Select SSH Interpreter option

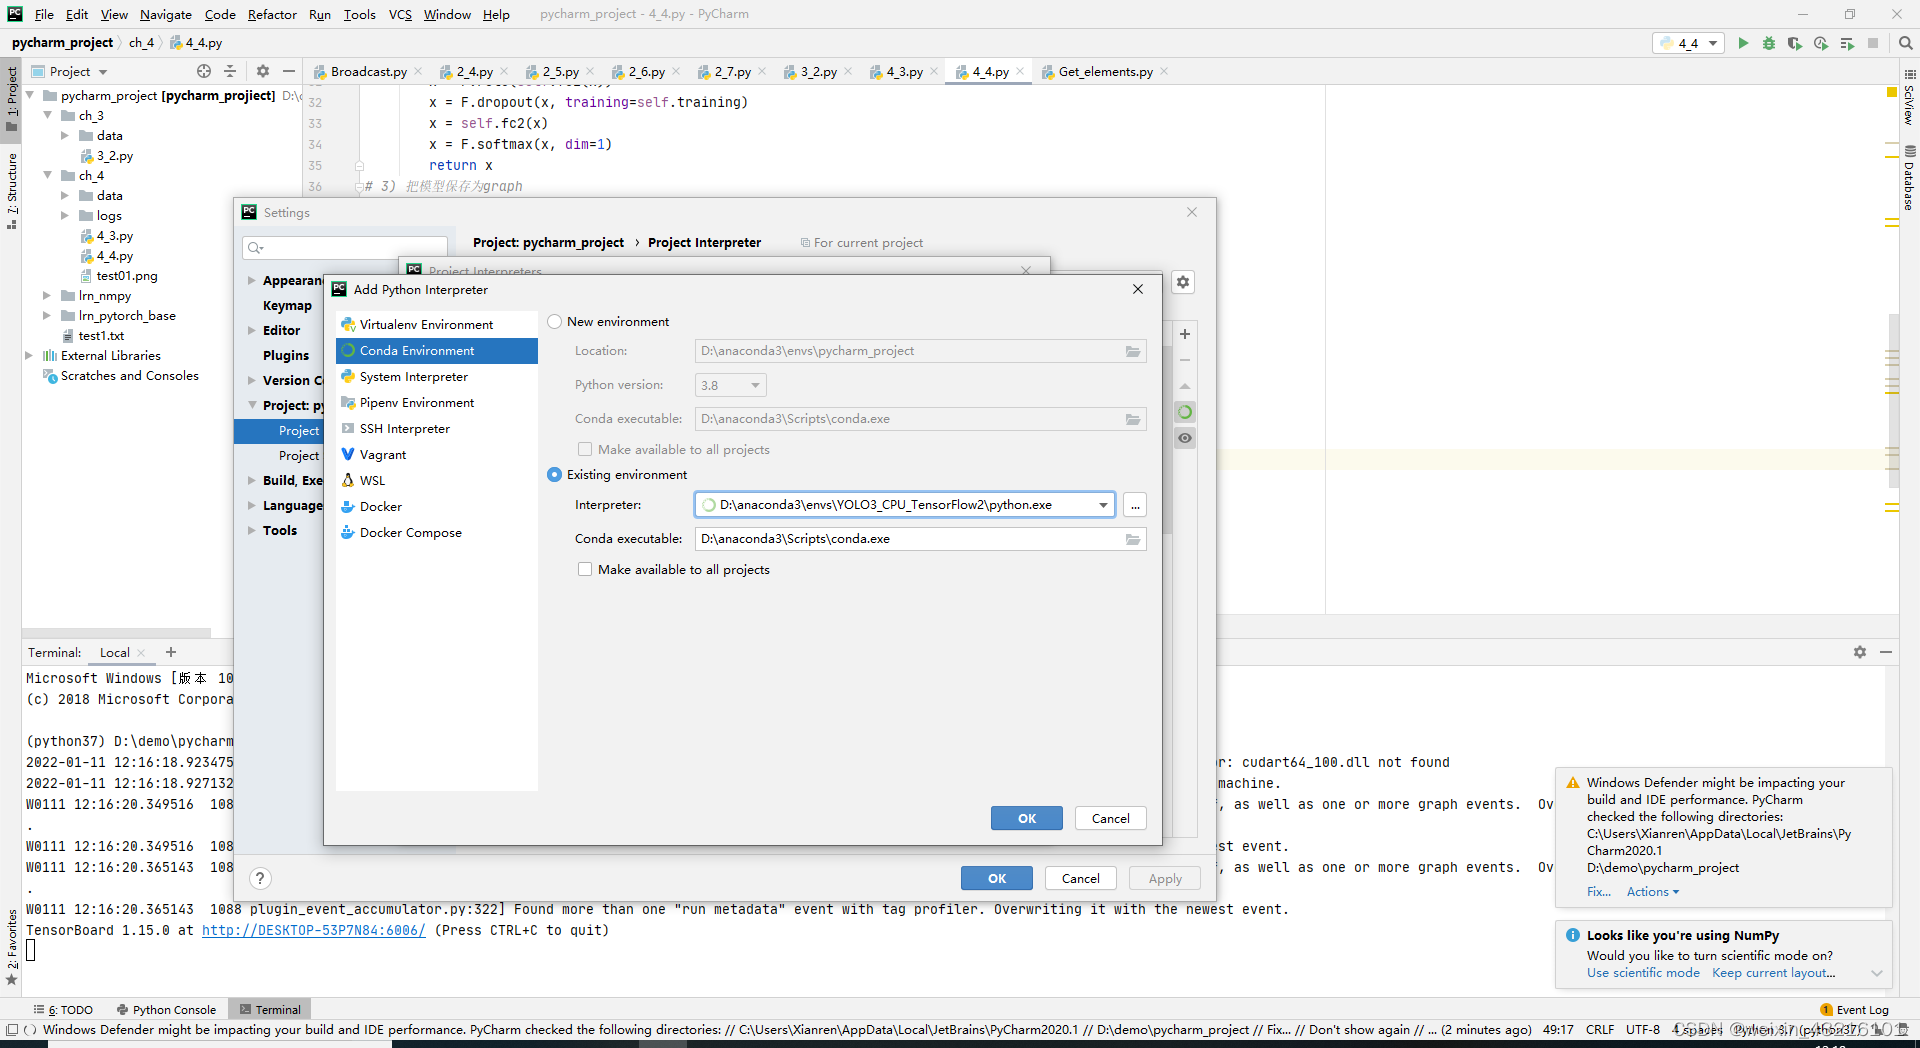(436, 429)
